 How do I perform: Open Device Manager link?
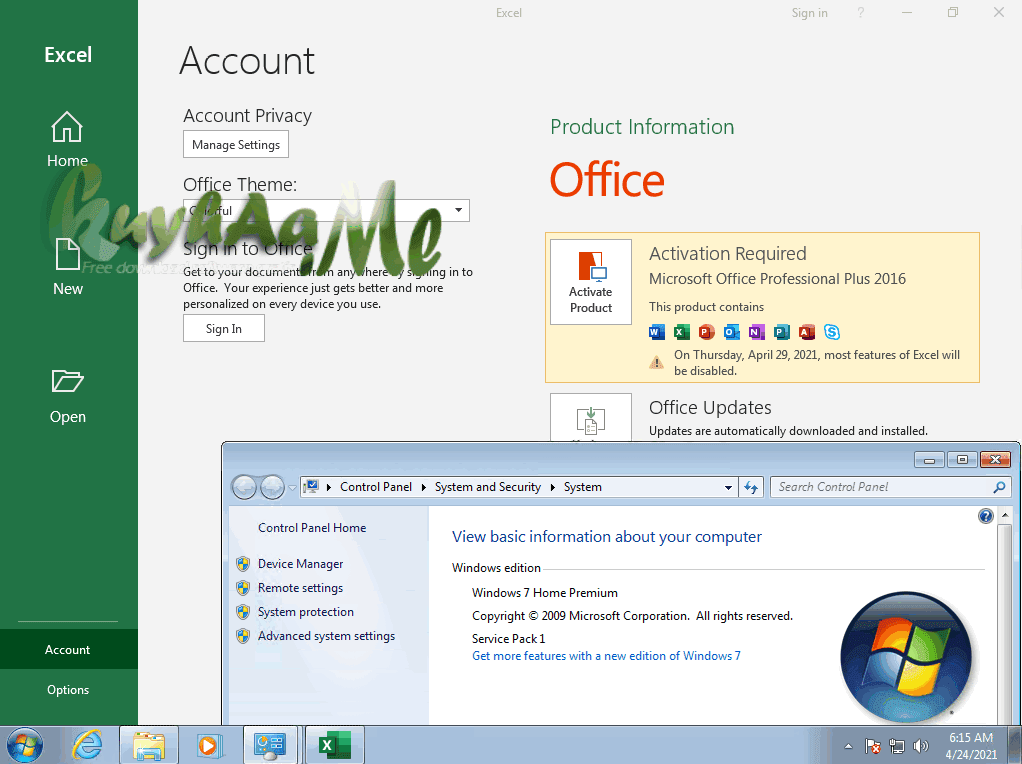[300, 564]
